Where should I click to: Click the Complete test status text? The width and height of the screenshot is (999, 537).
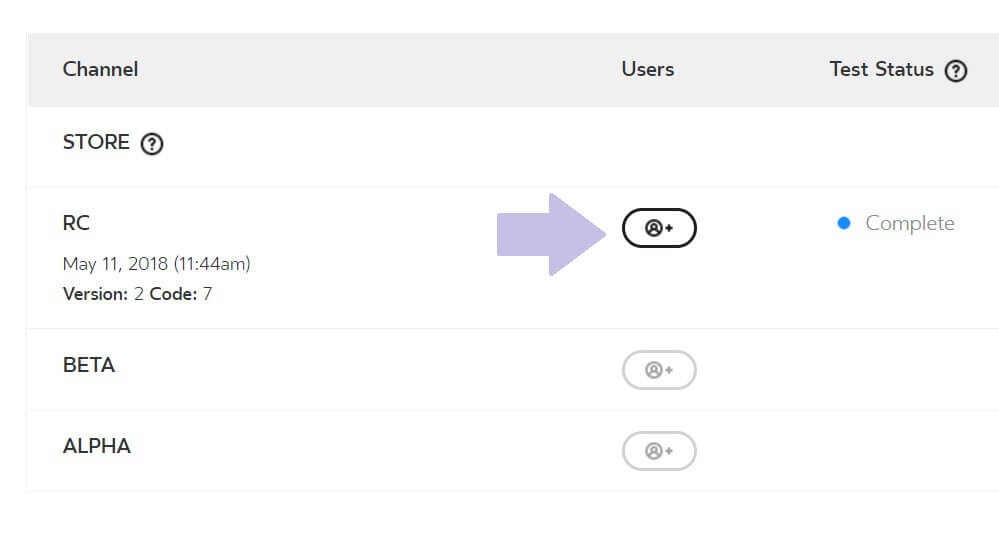pyautogui.click(x=909, y=224)
